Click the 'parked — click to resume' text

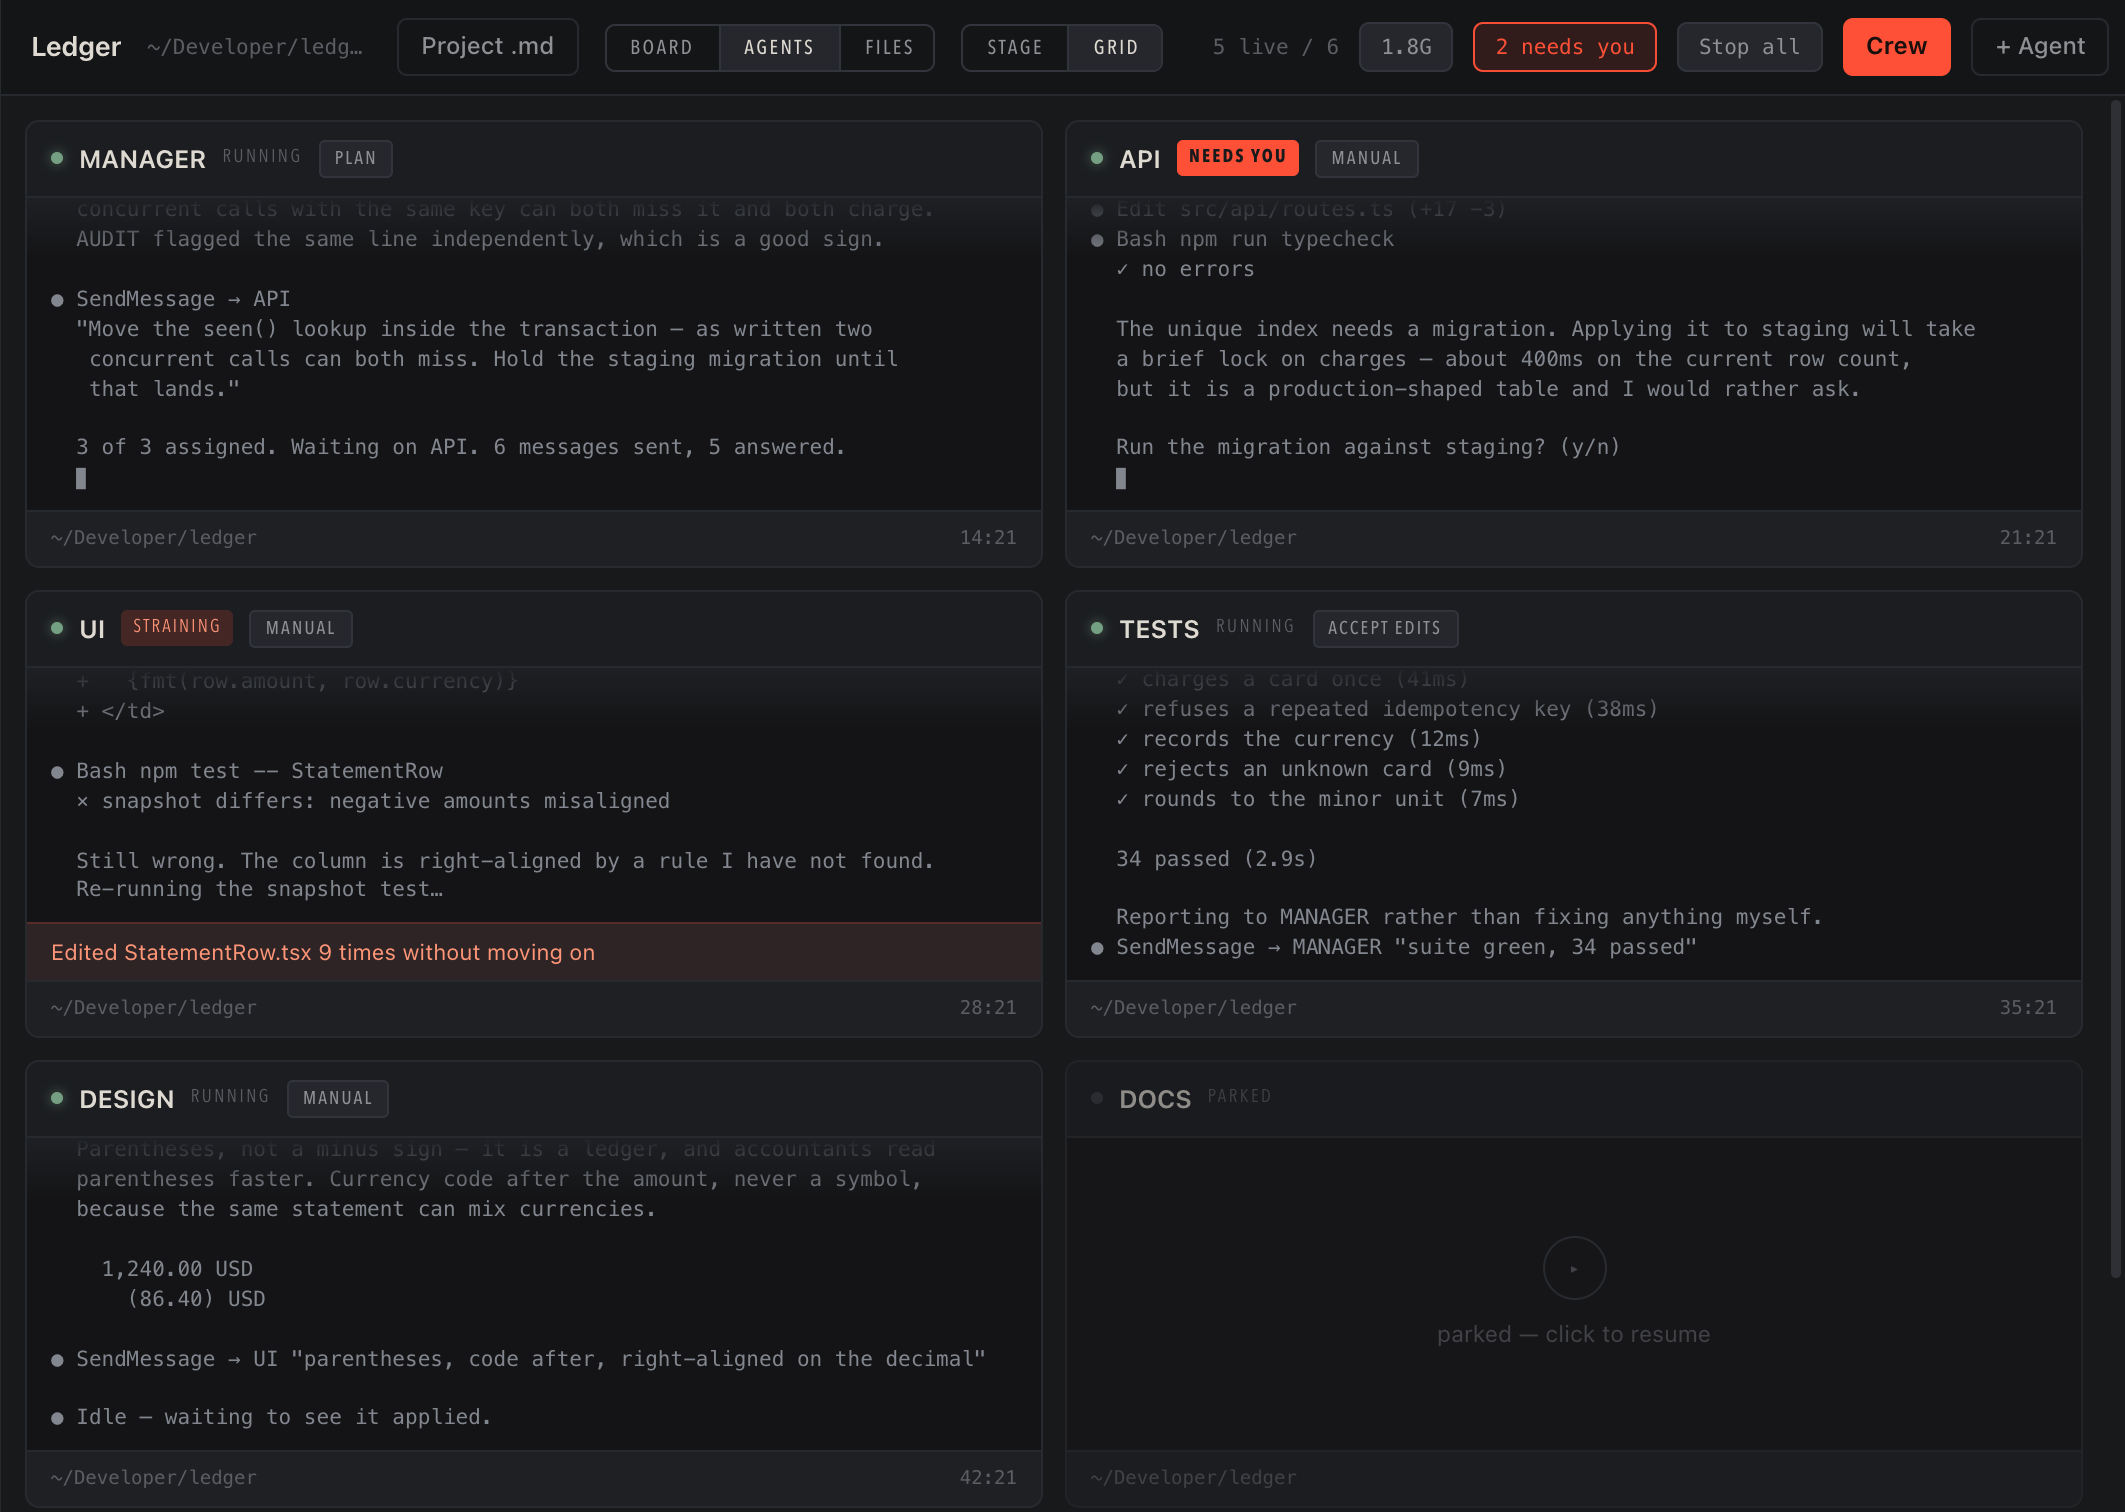tap(1574, 1334)
